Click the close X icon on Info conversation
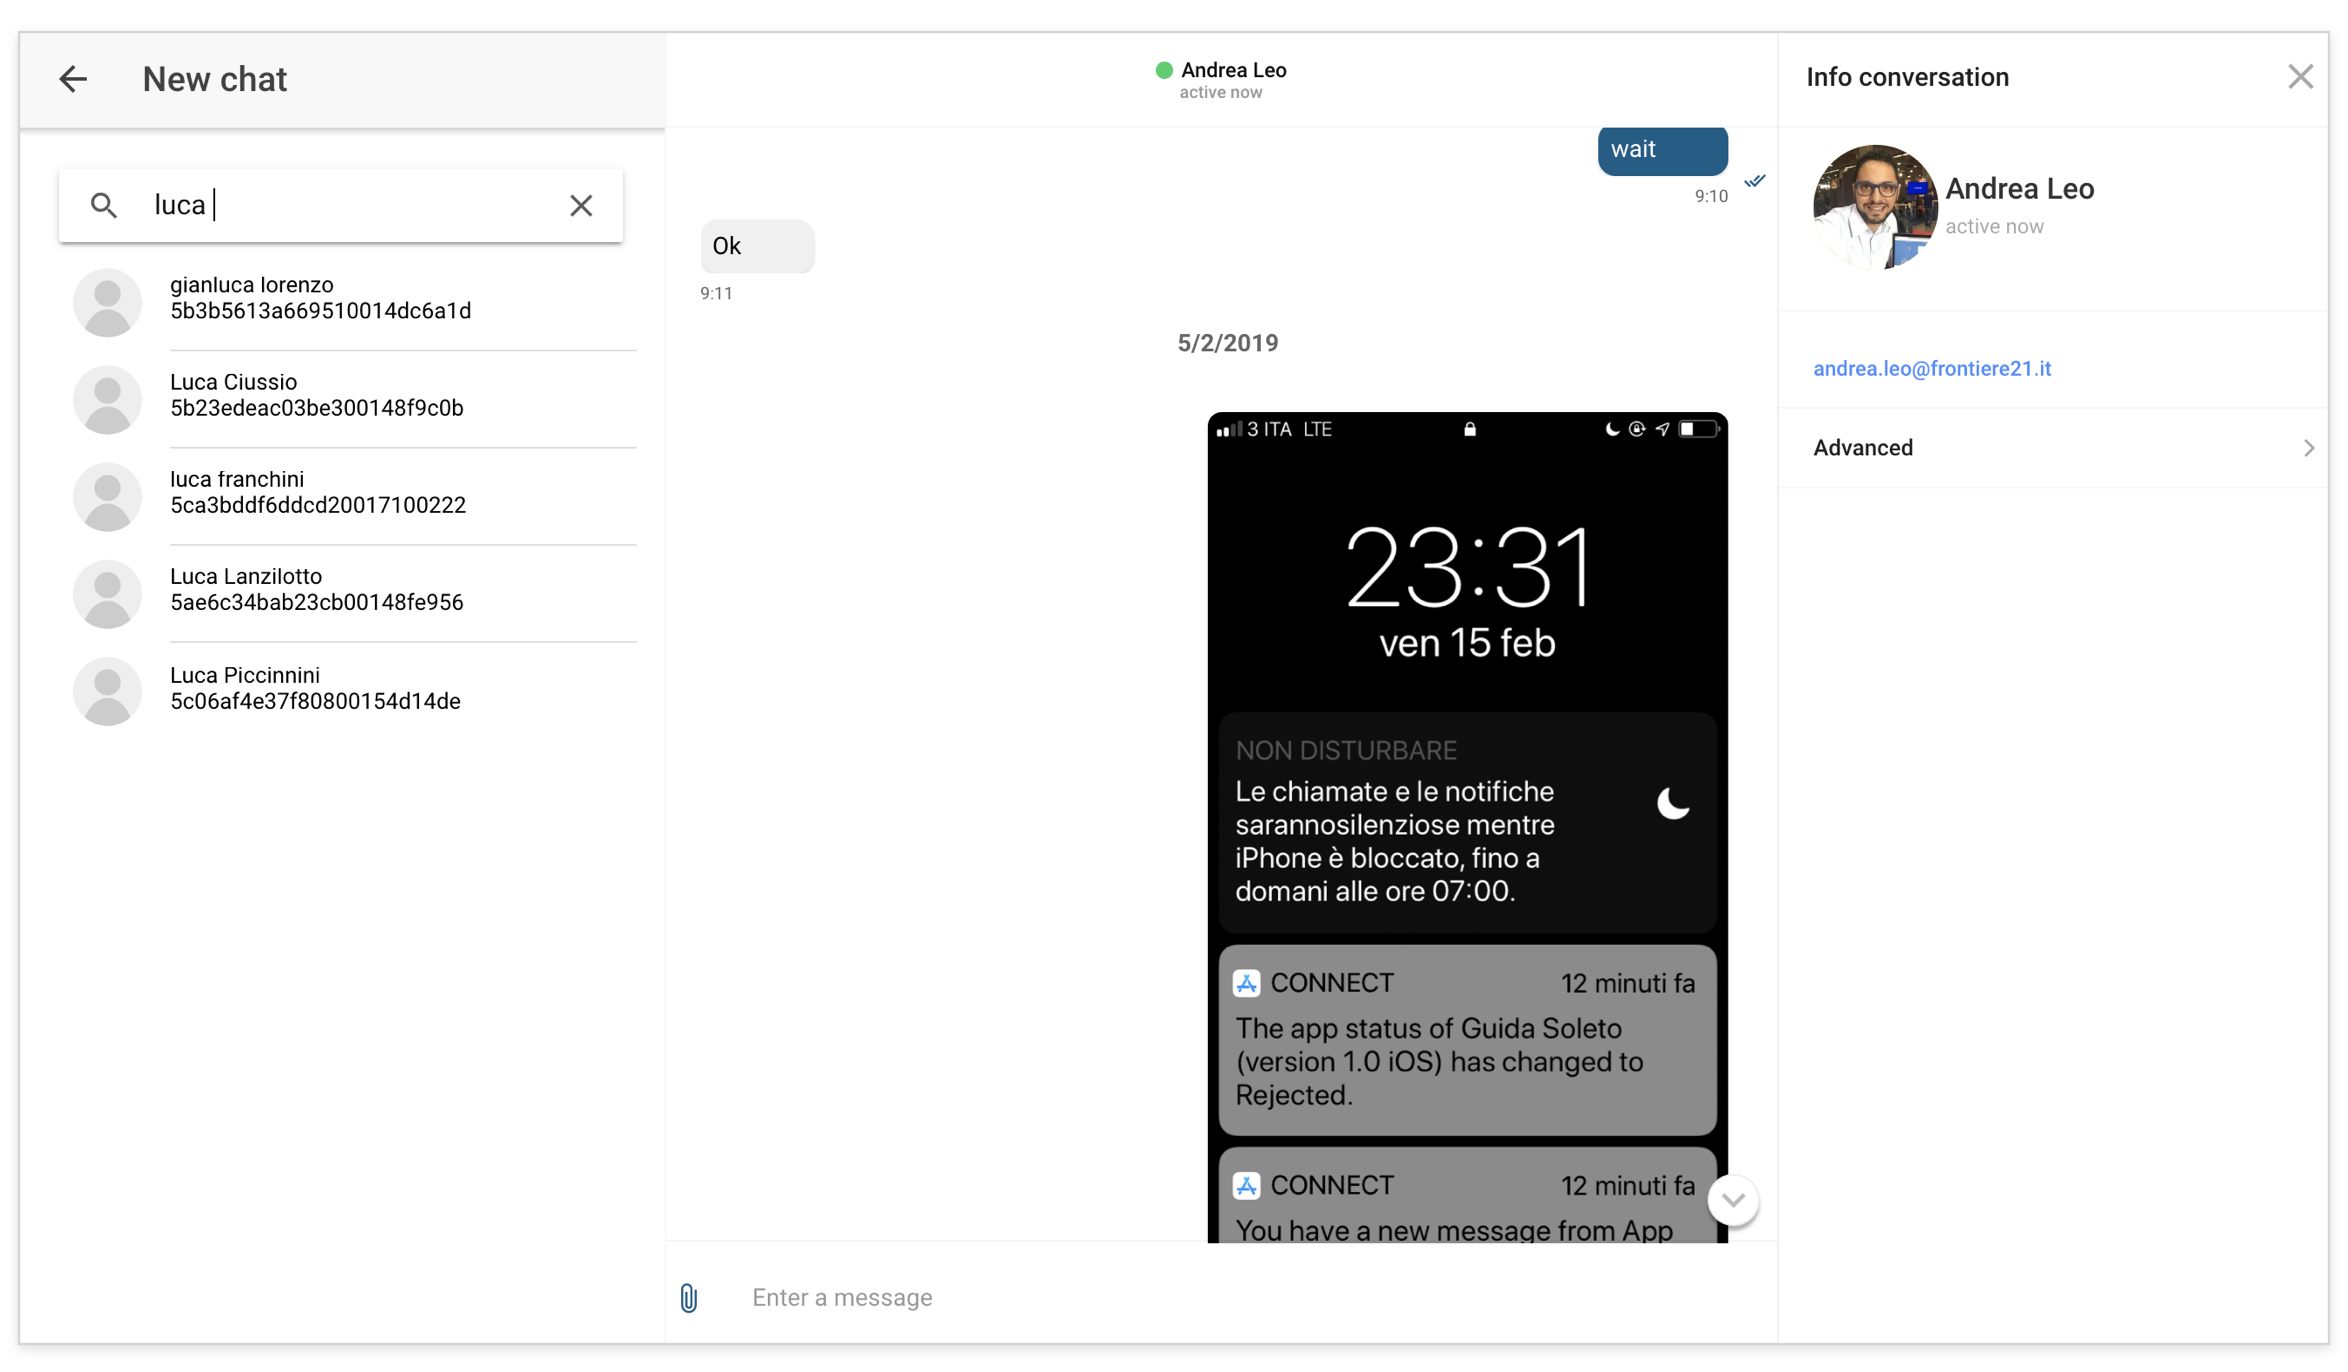The image size is (2348, 1372). [x=2301, y=77]
